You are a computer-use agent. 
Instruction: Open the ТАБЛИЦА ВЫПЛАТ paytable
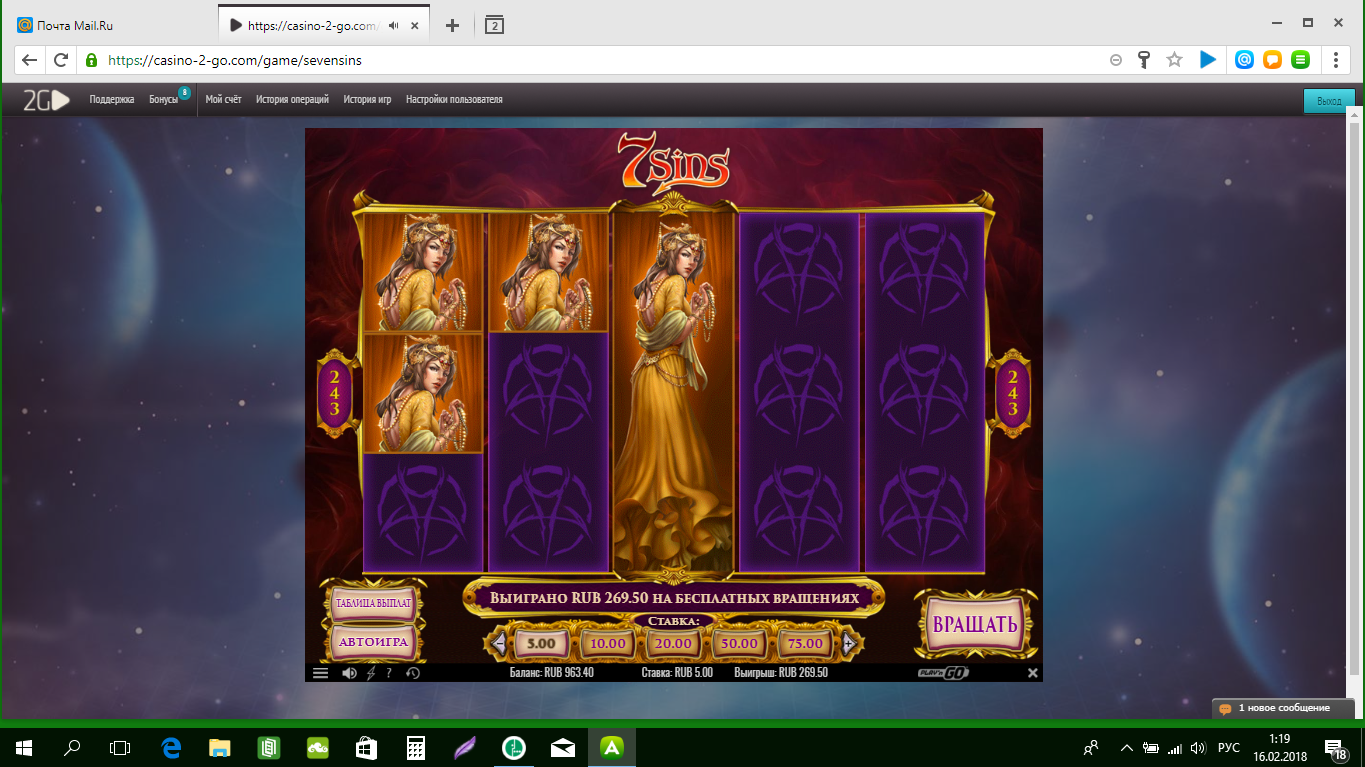(373, 604)
